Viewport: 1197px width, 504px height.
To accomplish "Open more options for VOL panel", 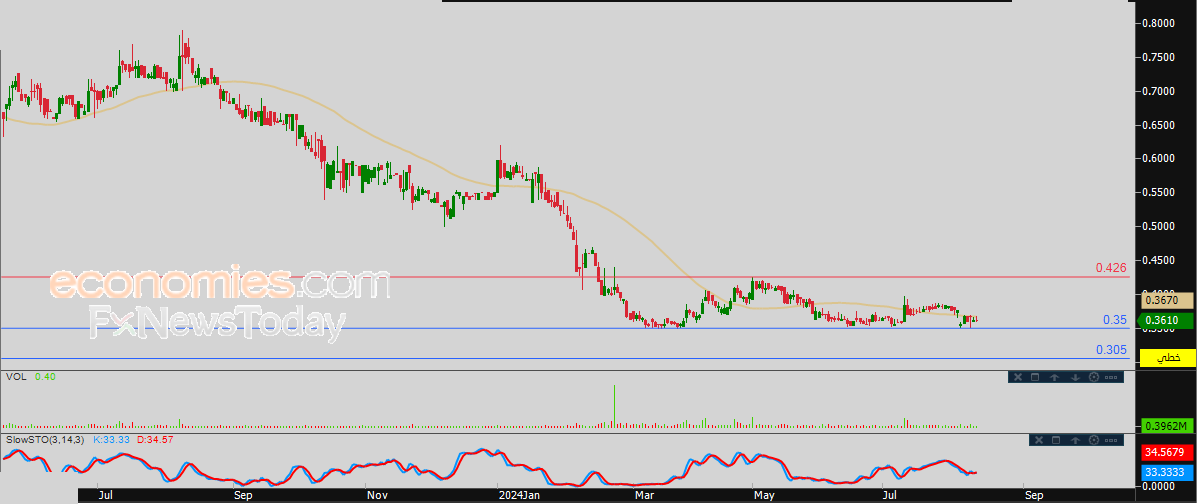I will tap(1112, 377).
